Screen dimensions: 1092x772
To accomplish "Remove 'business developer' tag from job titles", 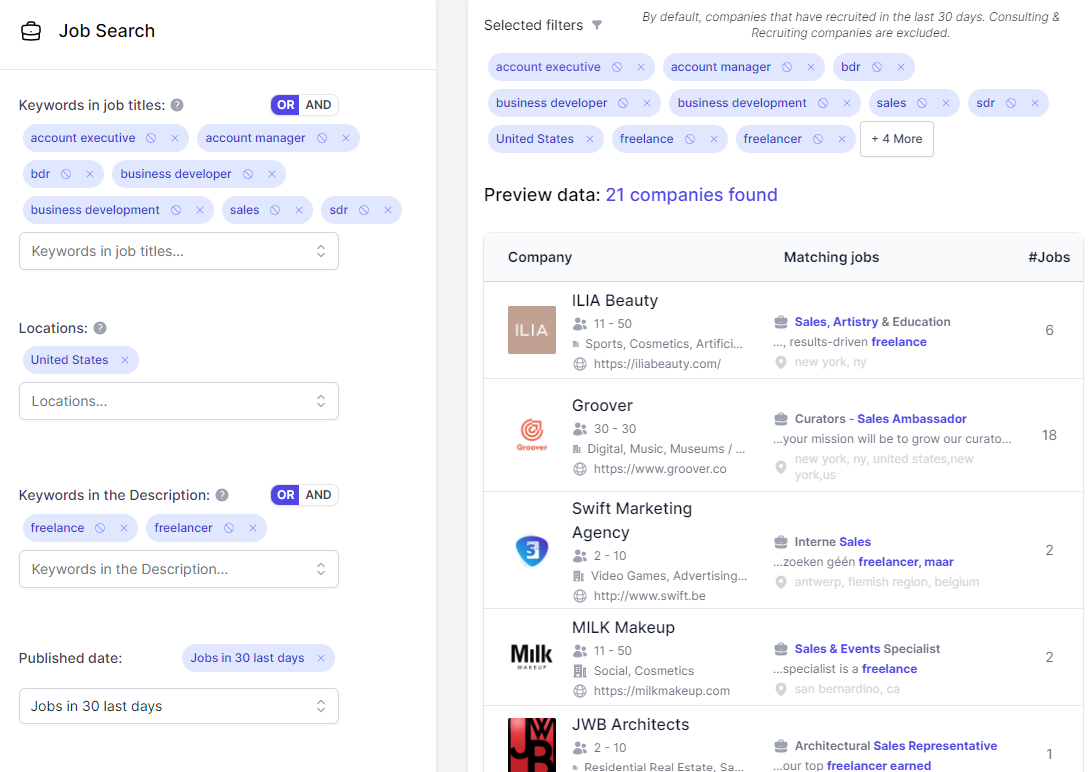I will pos(272,174).
